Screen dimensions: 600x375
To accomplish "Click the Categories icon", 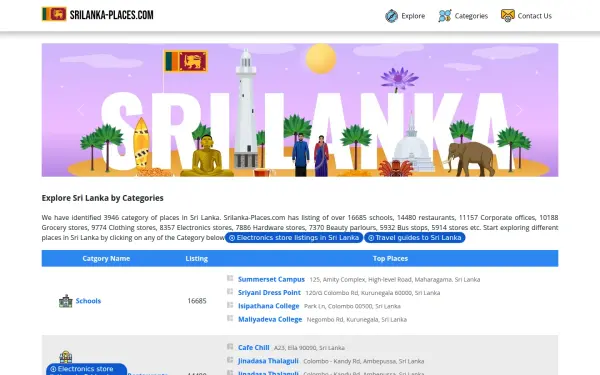I will [445, 16].
